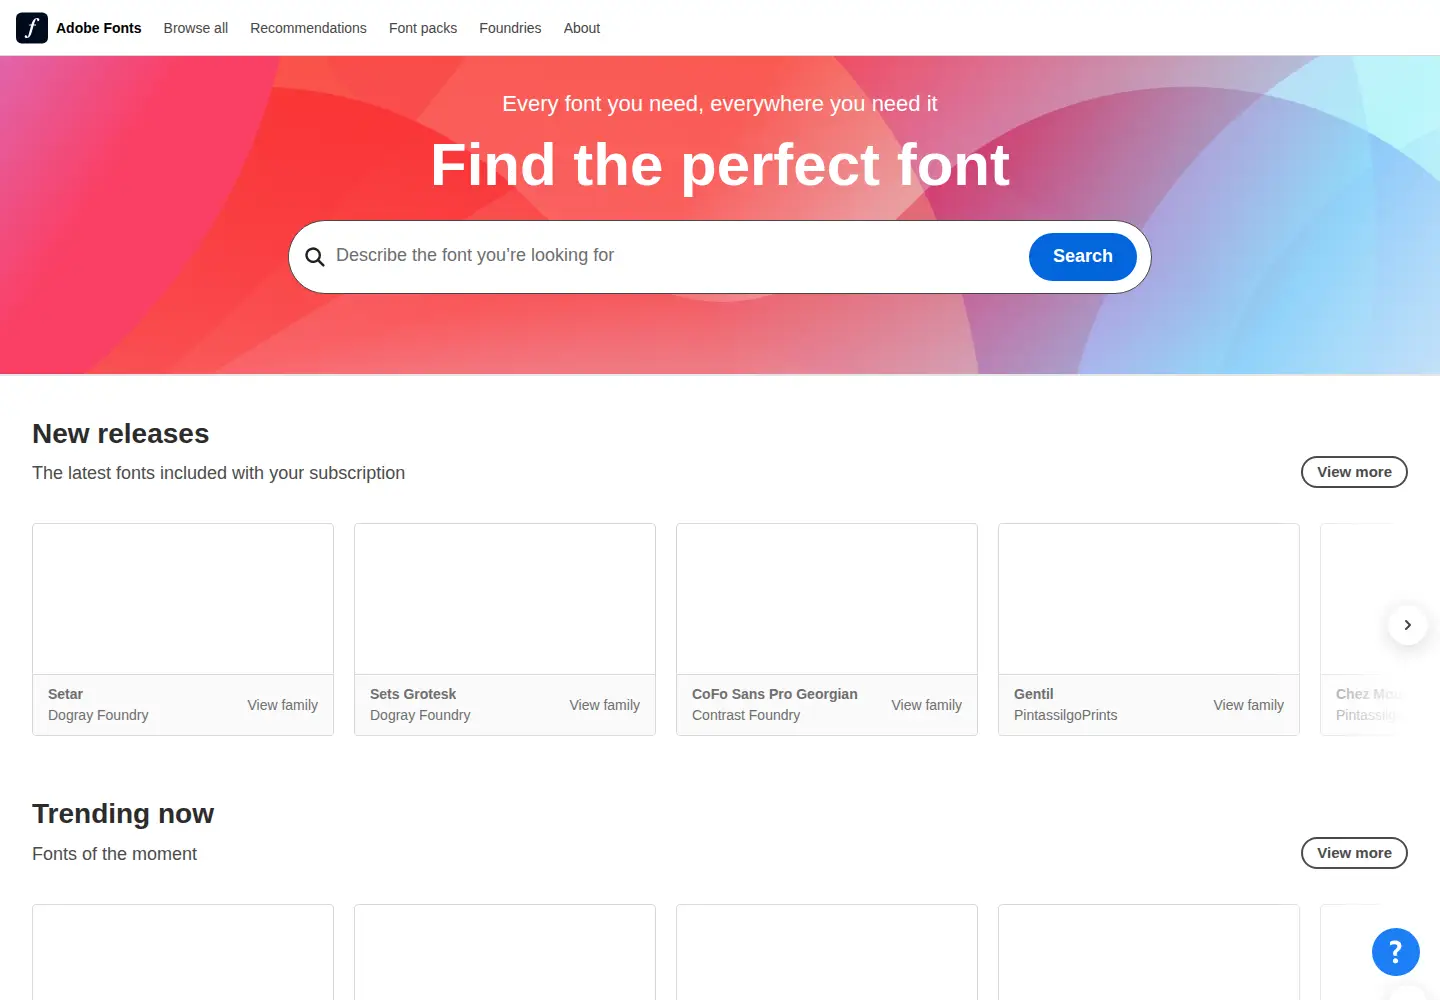
Task: Open the Sets Grotesk font preview thumbnail
Action: (505, 599)
